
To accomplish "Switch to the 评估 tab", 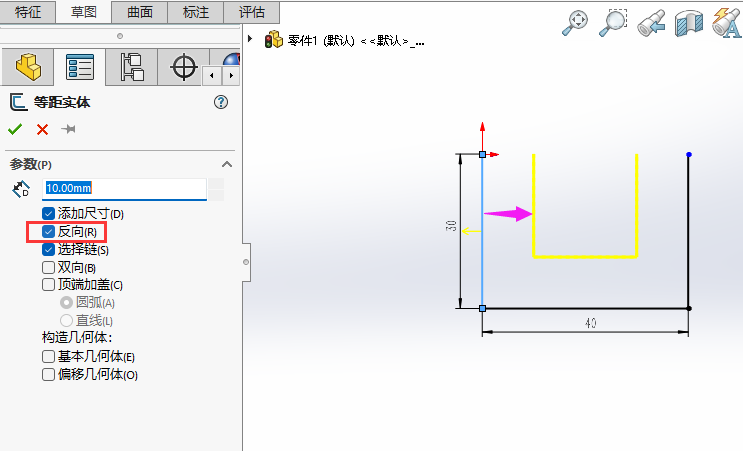I will (x=252, y=12).
